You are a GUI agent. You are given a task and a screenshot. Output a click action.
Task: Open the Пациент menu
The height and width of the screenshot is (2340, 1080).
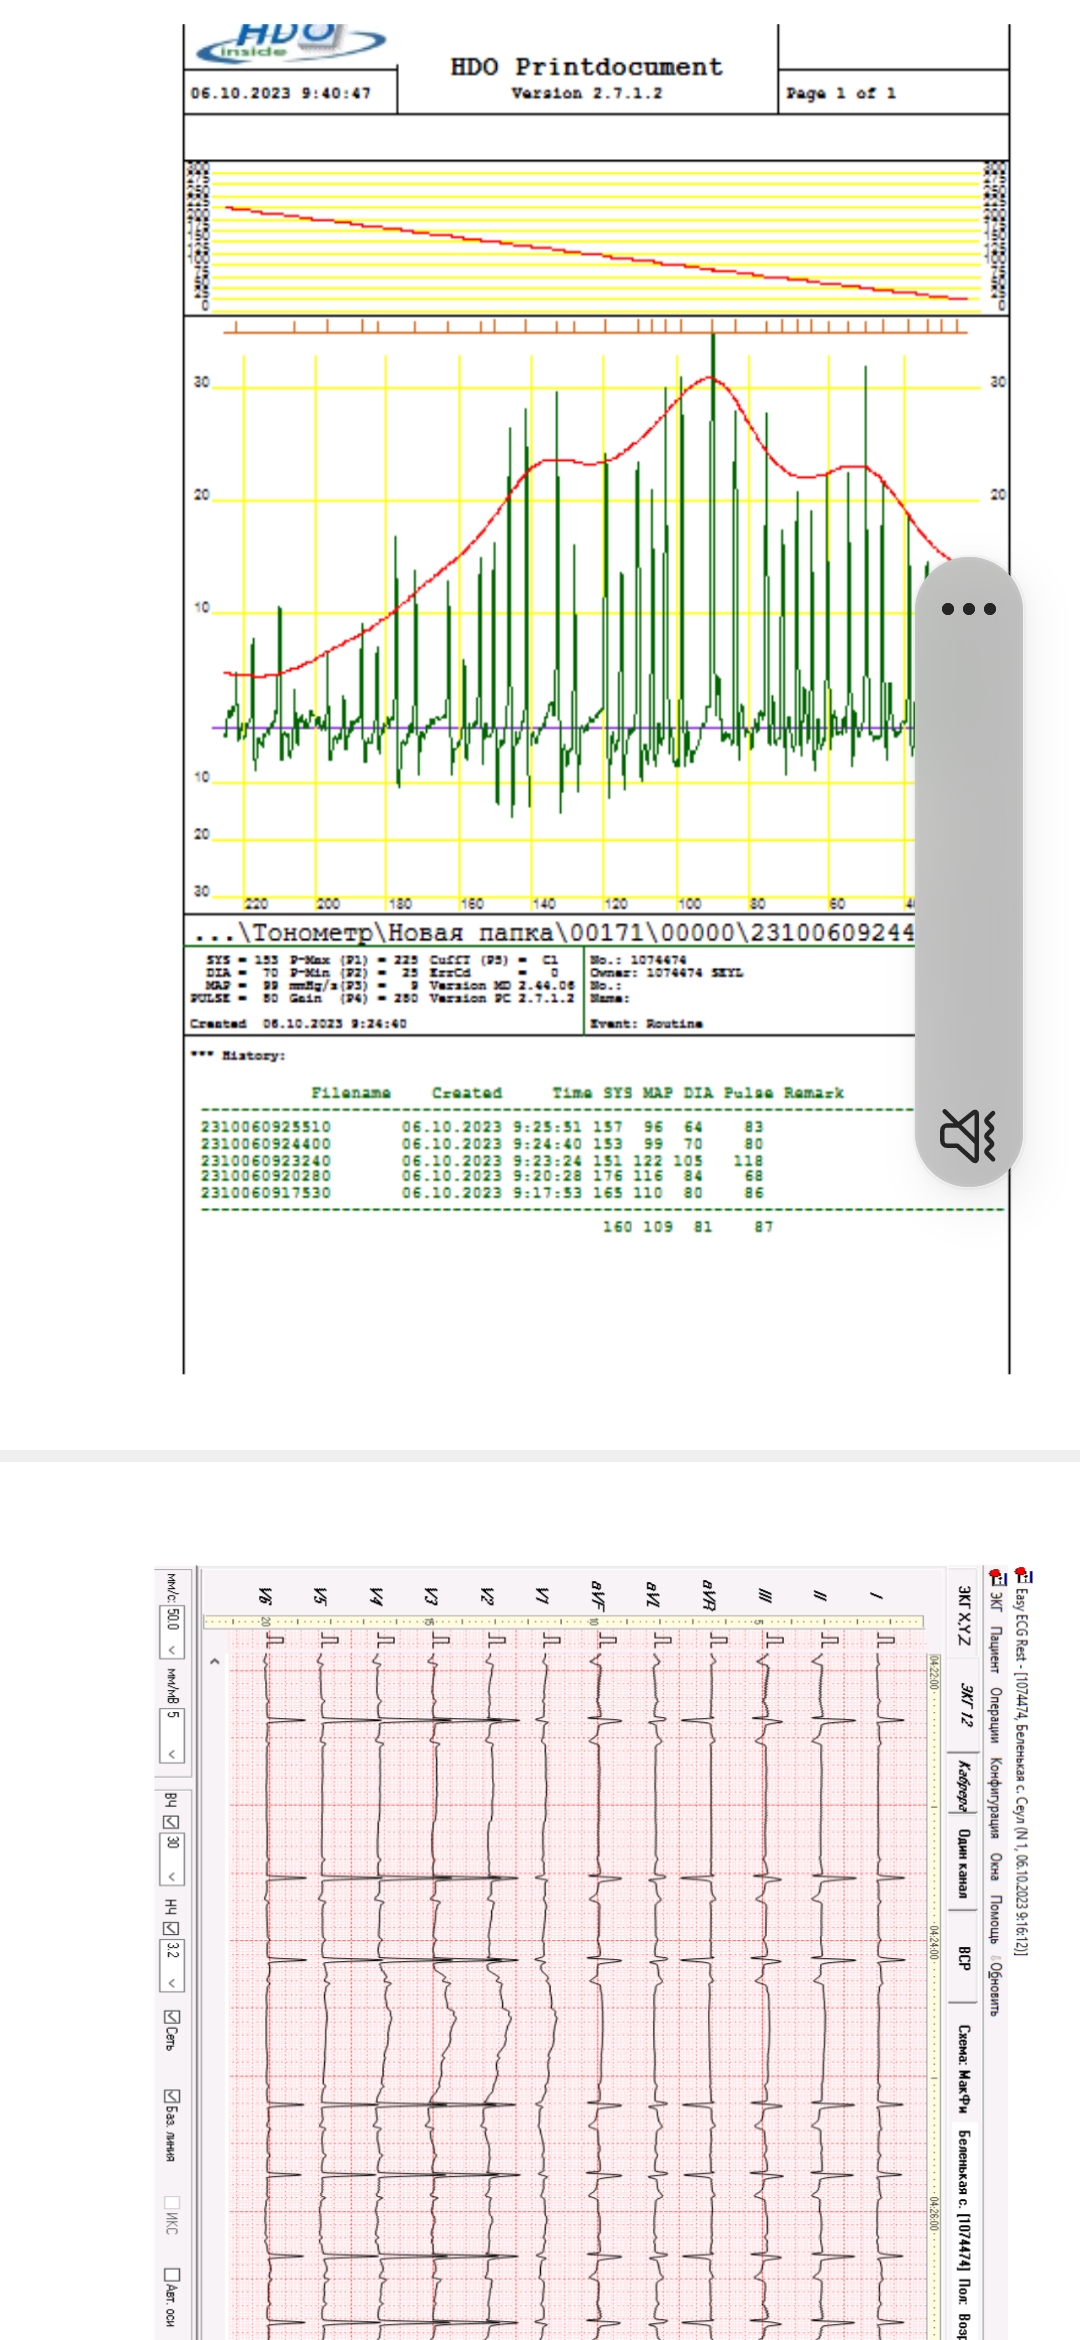point(996,1649)
